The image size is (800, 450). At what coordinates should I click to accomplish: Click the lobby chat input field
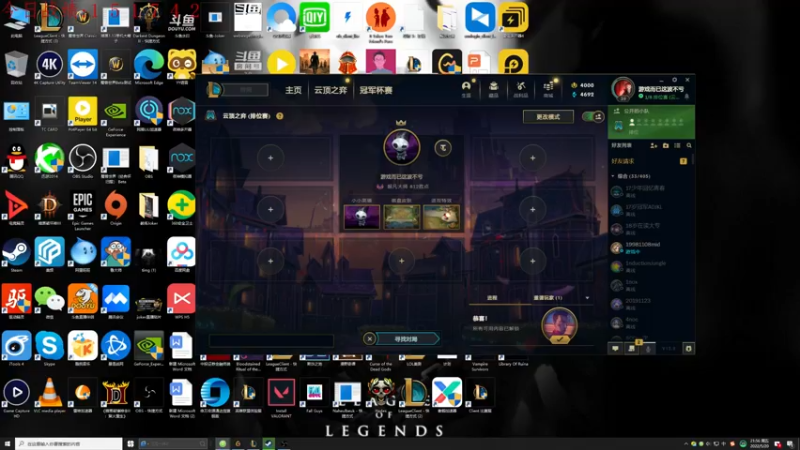point(271,340)
